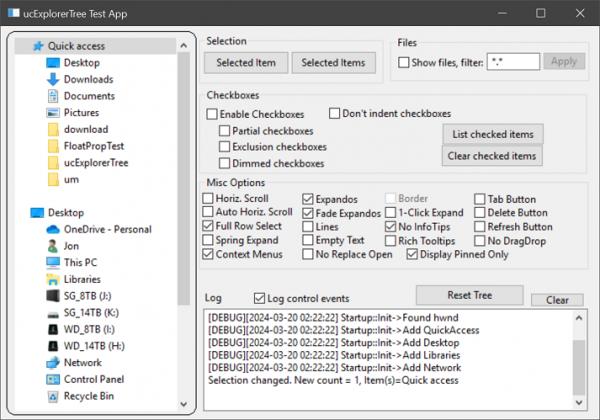Tick Enable Checkboxes
Image resolution: width=600 pixels, height=420 pixels.
[x=212, y=114]
